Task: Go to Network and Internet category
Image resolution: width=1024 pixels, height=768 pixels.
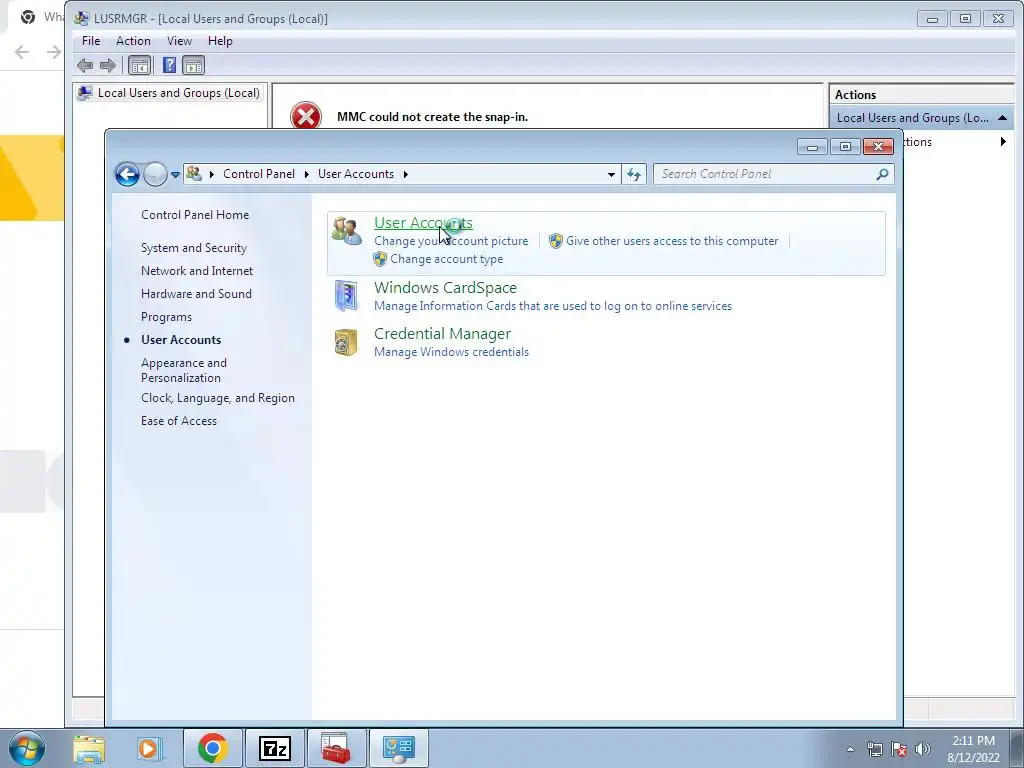Action: pos(197,270)
